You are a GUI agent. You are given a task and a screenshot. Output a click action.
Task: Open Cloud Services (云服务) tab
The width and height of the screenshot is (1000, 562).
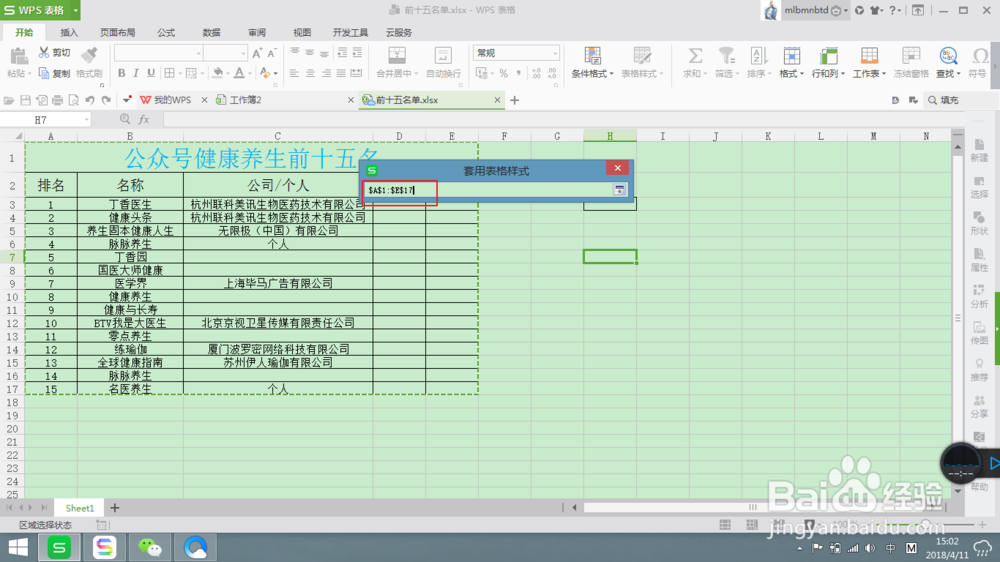click(399, 33)
